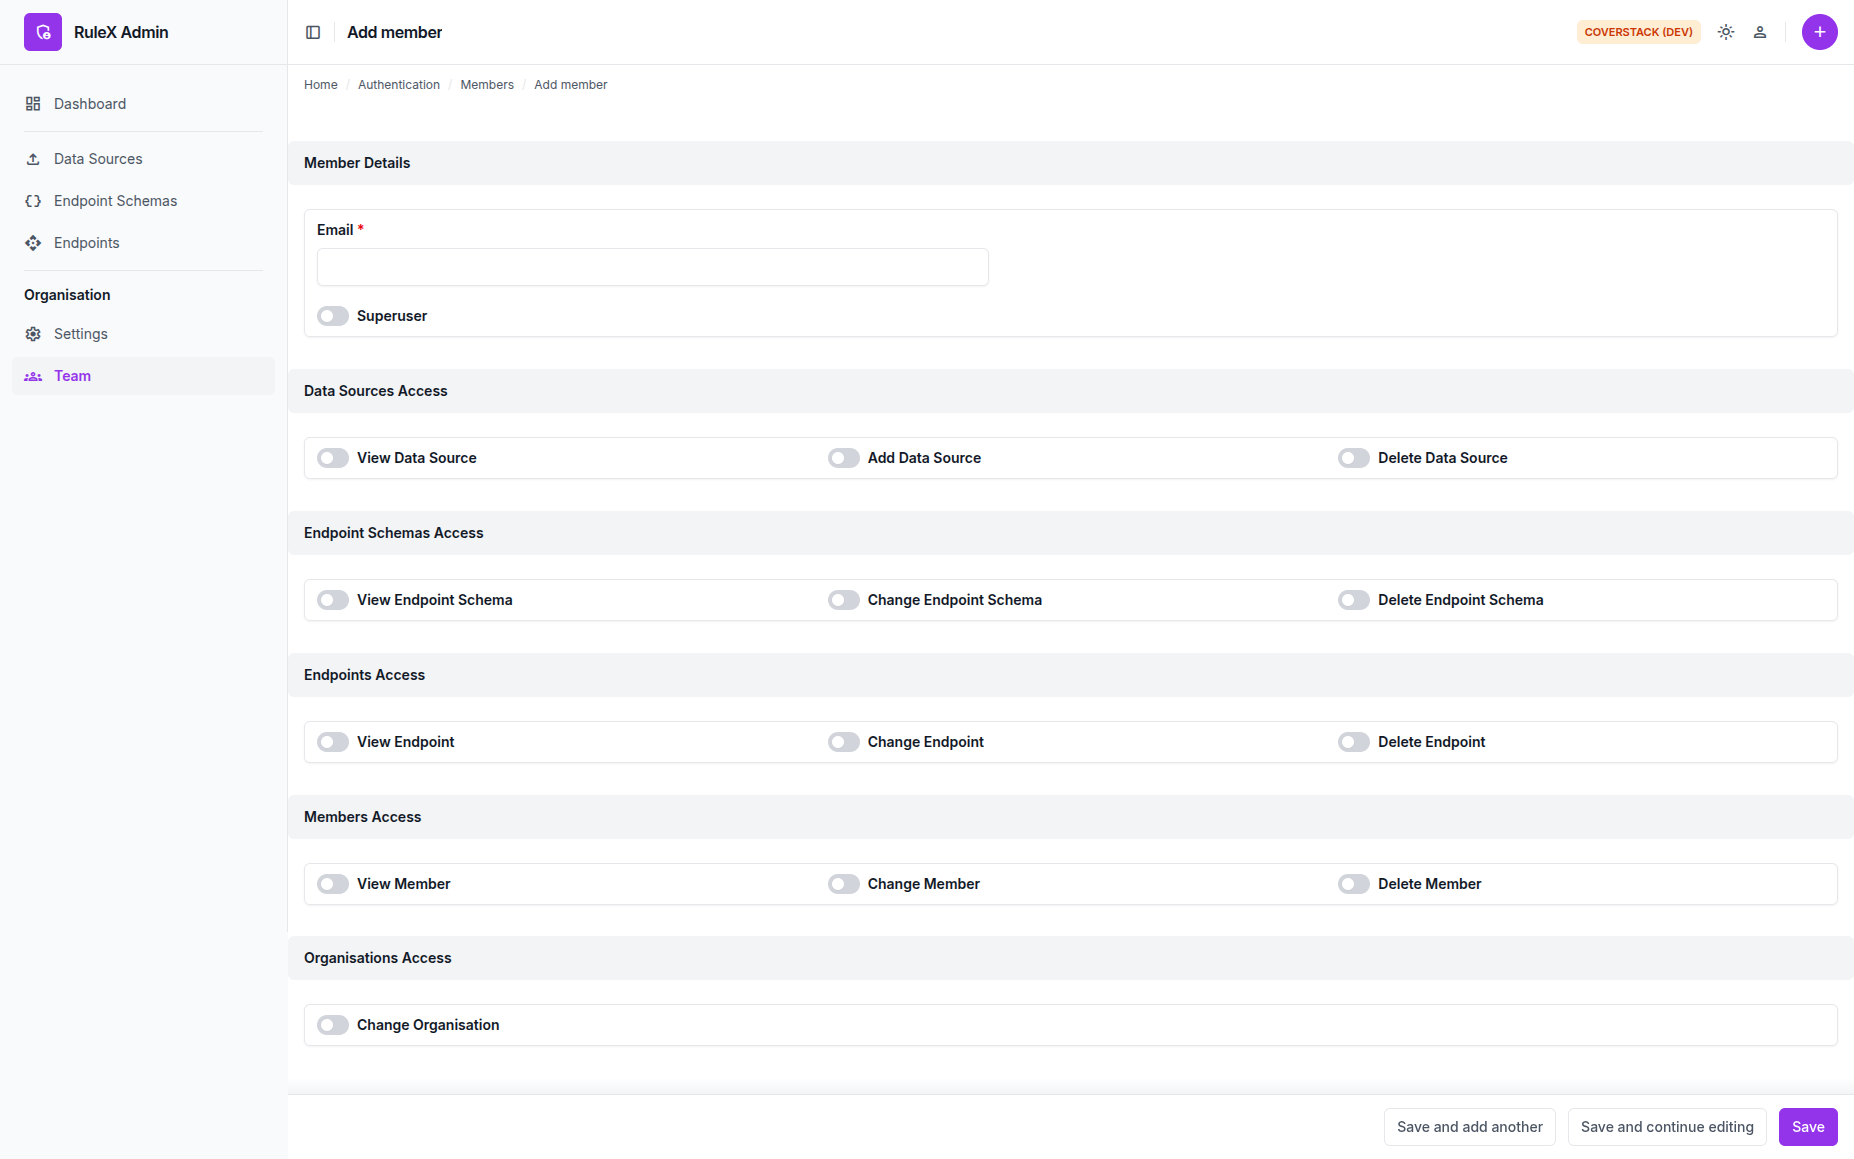The height and width of the screenshot is (1159, 1854).
Task: Toggle View Data Source permission
Action: [x=333, y=458]
